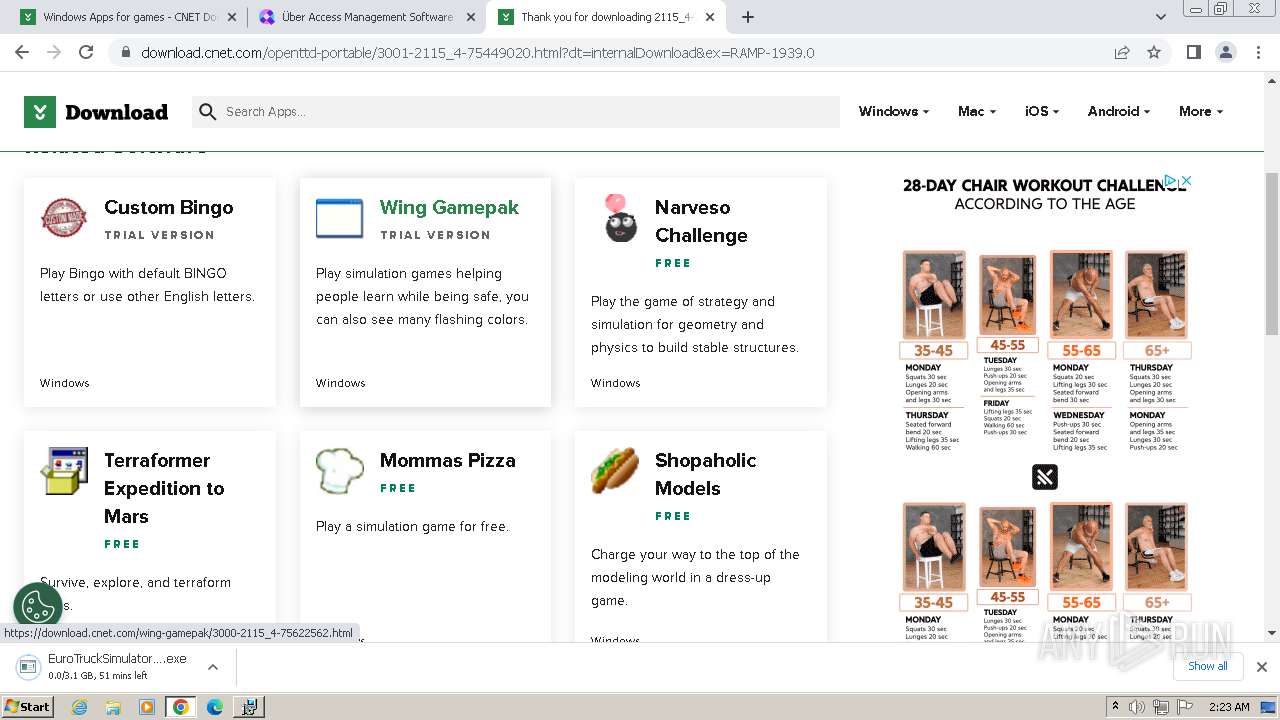
Task: Open the tab search dropdown arrow
Action: pyautogui.click(x=1160, y=17)
